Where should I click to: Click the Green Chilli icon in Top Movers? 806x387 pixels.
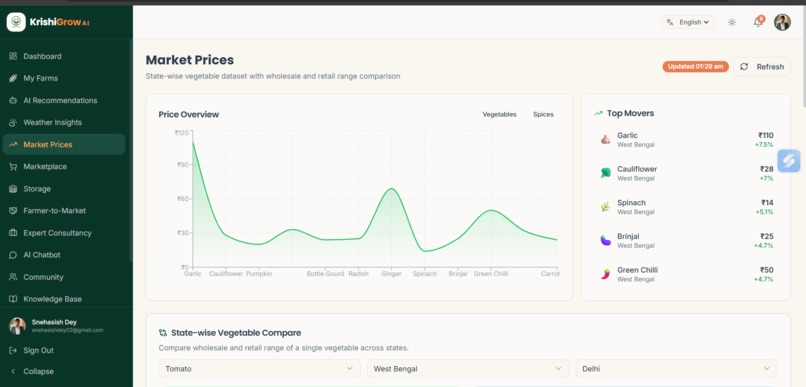click(x=606, y=274)
